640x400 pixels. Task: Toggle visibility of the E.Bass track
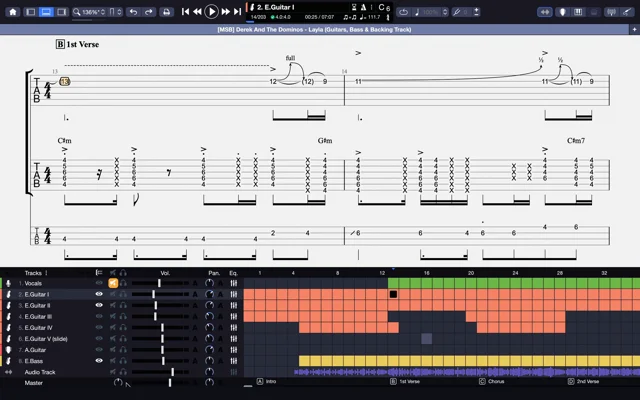[x=99, y=360]
